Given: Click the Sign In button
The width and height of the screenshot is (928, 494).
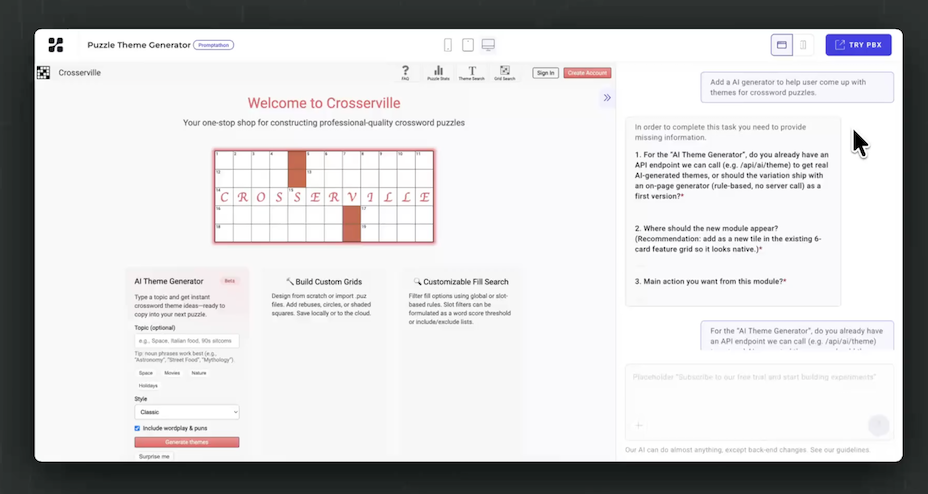Looking at the screenshot, I should pos(545,73).
